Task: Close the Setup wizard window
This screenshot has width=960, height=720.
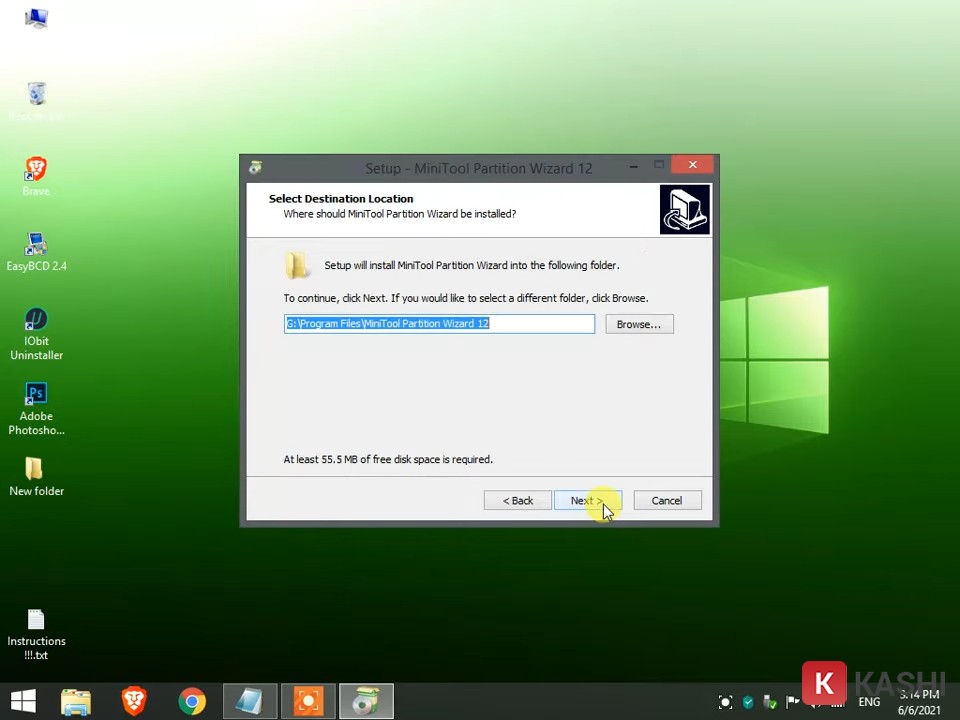Action: [x=692, y=165]
